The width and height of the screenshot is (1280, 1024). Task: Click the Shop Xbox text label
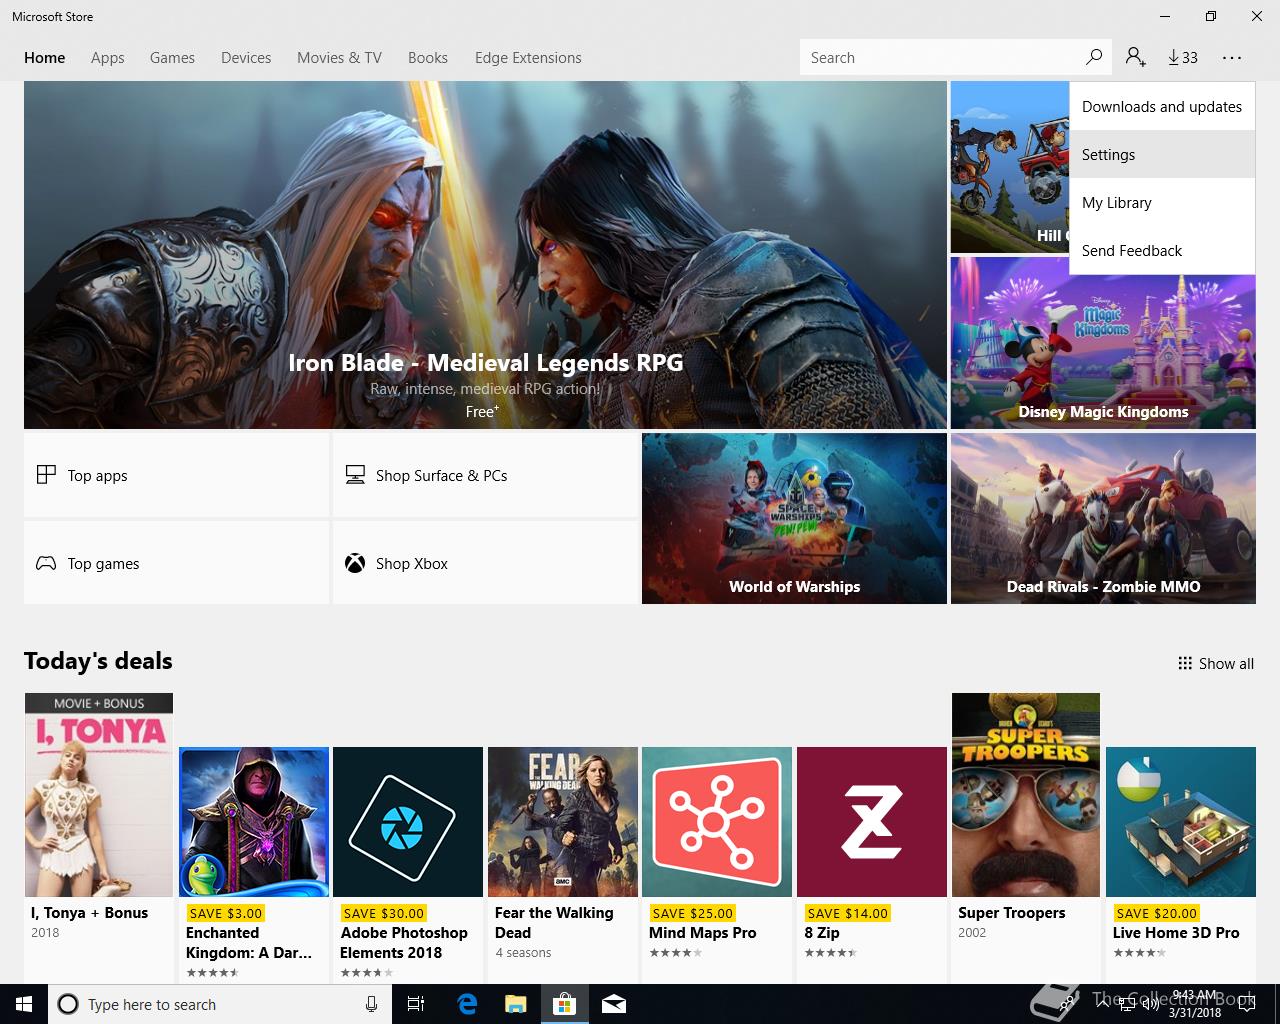pyautogui.click(x=412, y=564)
